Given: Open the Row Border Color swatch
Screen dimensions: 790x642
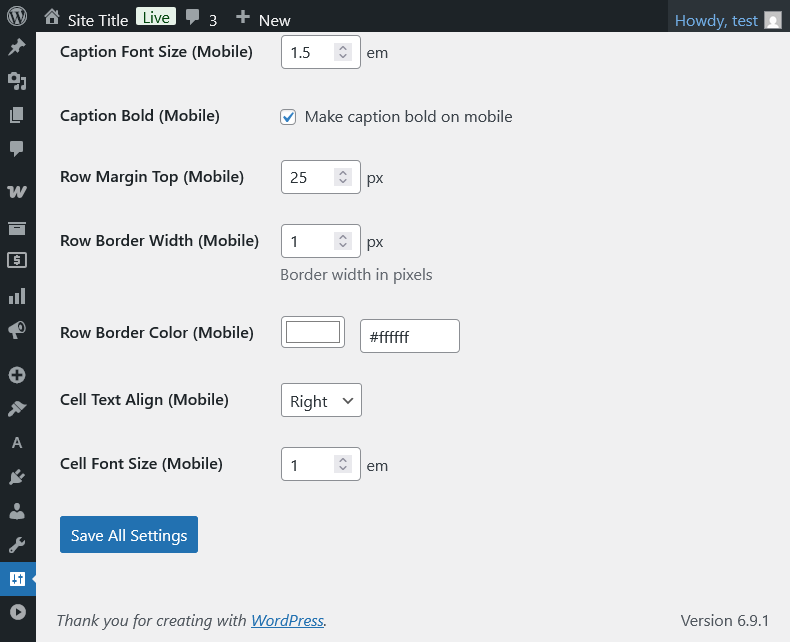Looking at the screenshot, I should point(313,333).
